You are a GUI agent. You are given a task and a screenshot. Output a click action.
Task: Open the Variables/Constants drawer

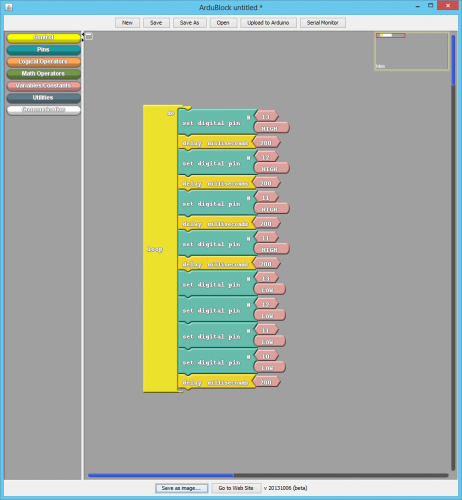coord(44,86)
